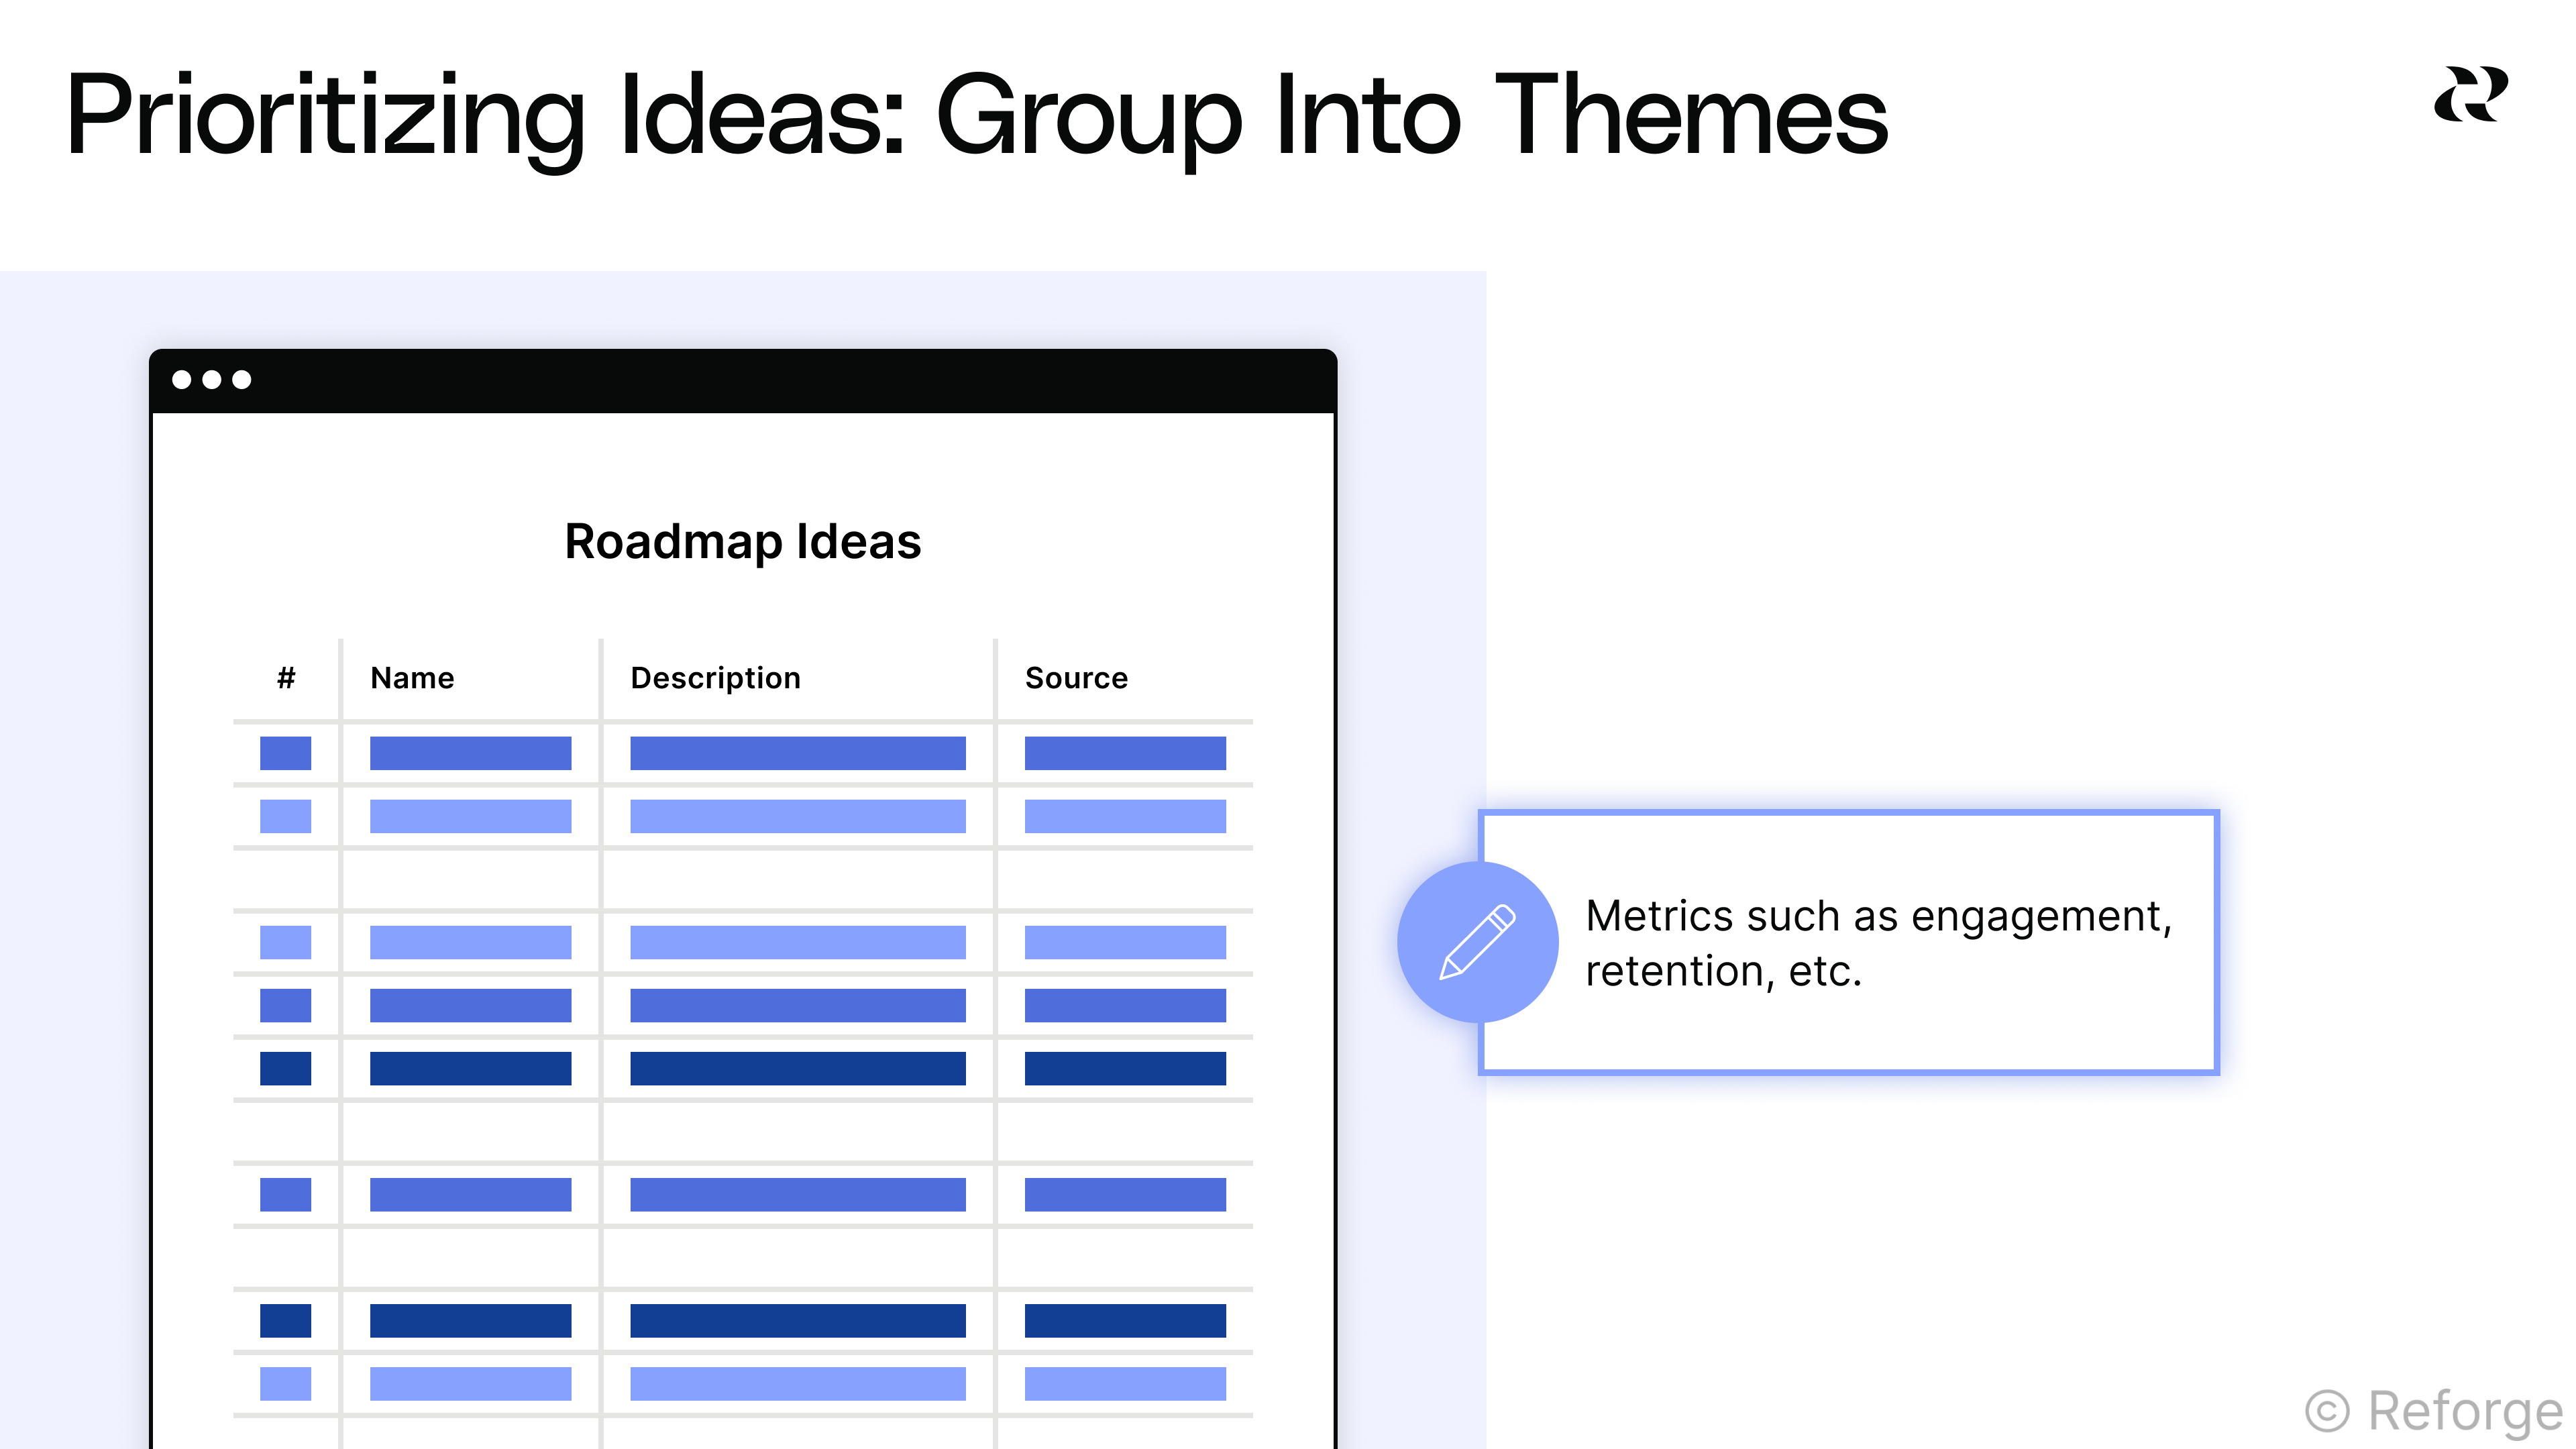
Task: Click the pencil icon in the blue circle
Action: pyautogui.click(x=1477, y=941)
